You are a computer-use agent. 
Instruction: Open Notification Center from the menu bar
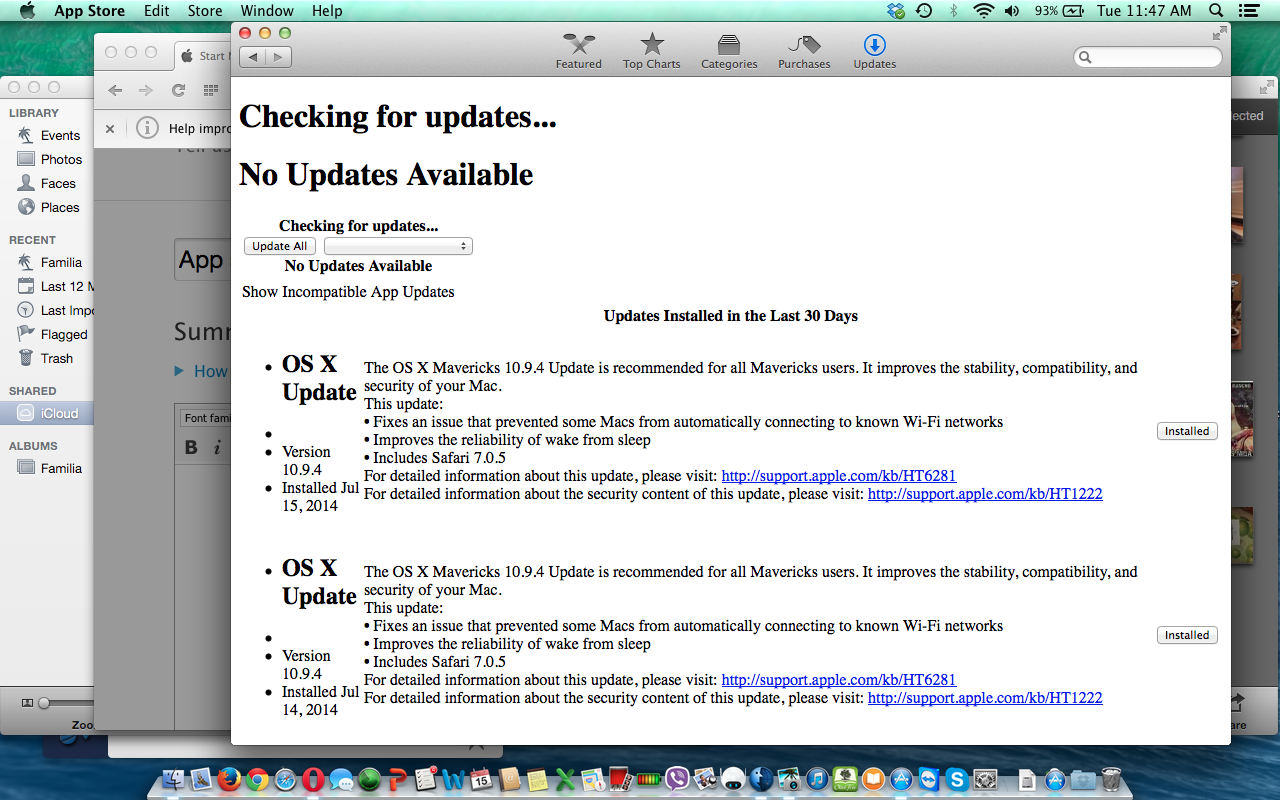coord(1247,11)
